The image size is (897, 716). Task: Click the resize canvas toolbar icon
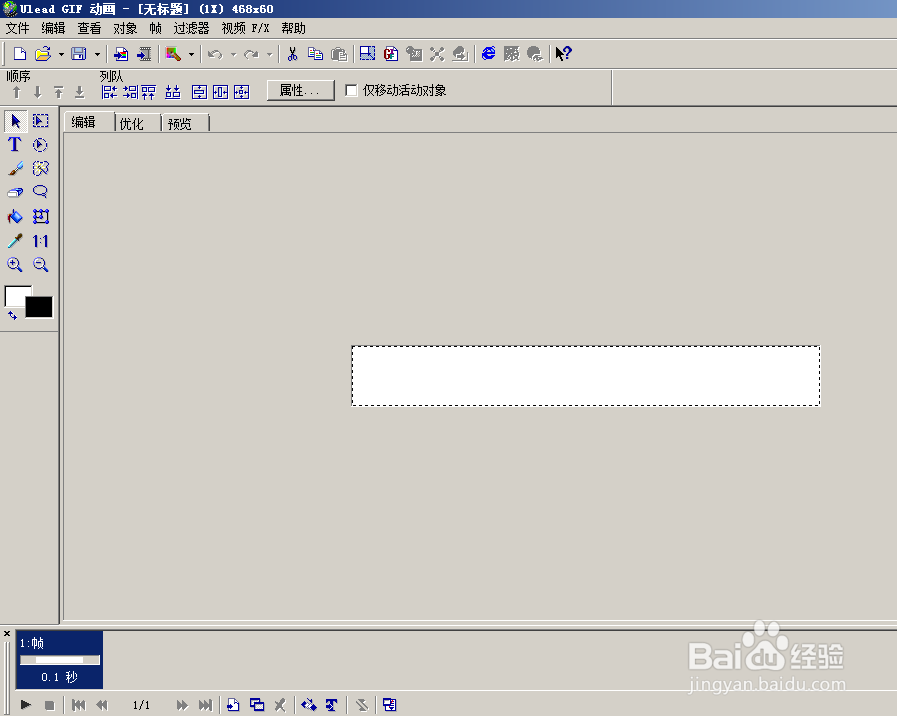(x=367, y=54)
